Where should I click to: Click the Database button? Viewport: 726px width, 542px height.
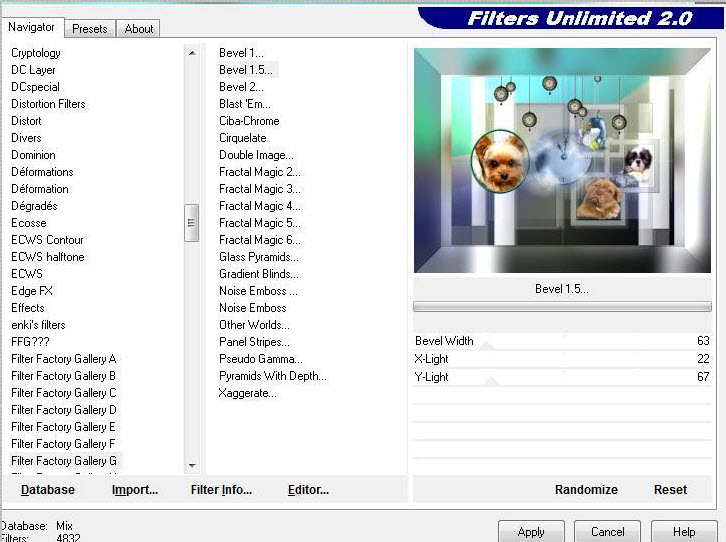click(48, 490)
